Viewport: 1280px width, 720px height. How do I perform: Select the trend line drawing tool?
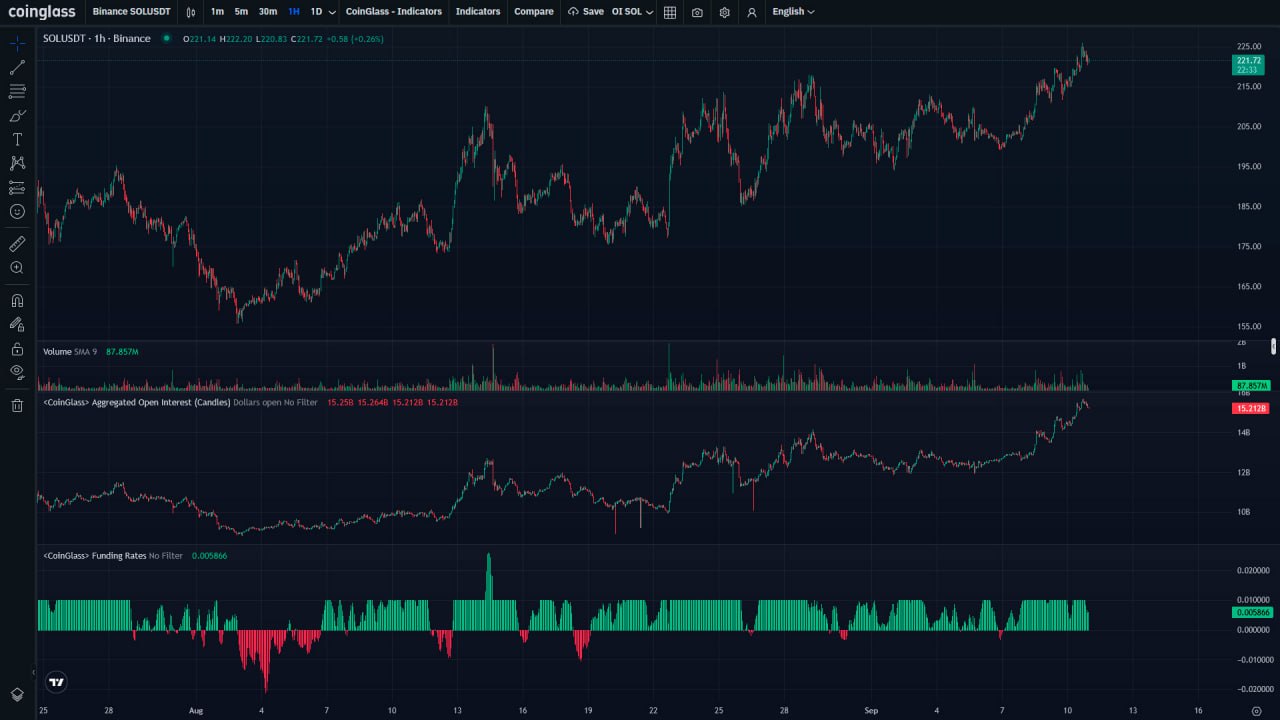(x=17, y=68)
